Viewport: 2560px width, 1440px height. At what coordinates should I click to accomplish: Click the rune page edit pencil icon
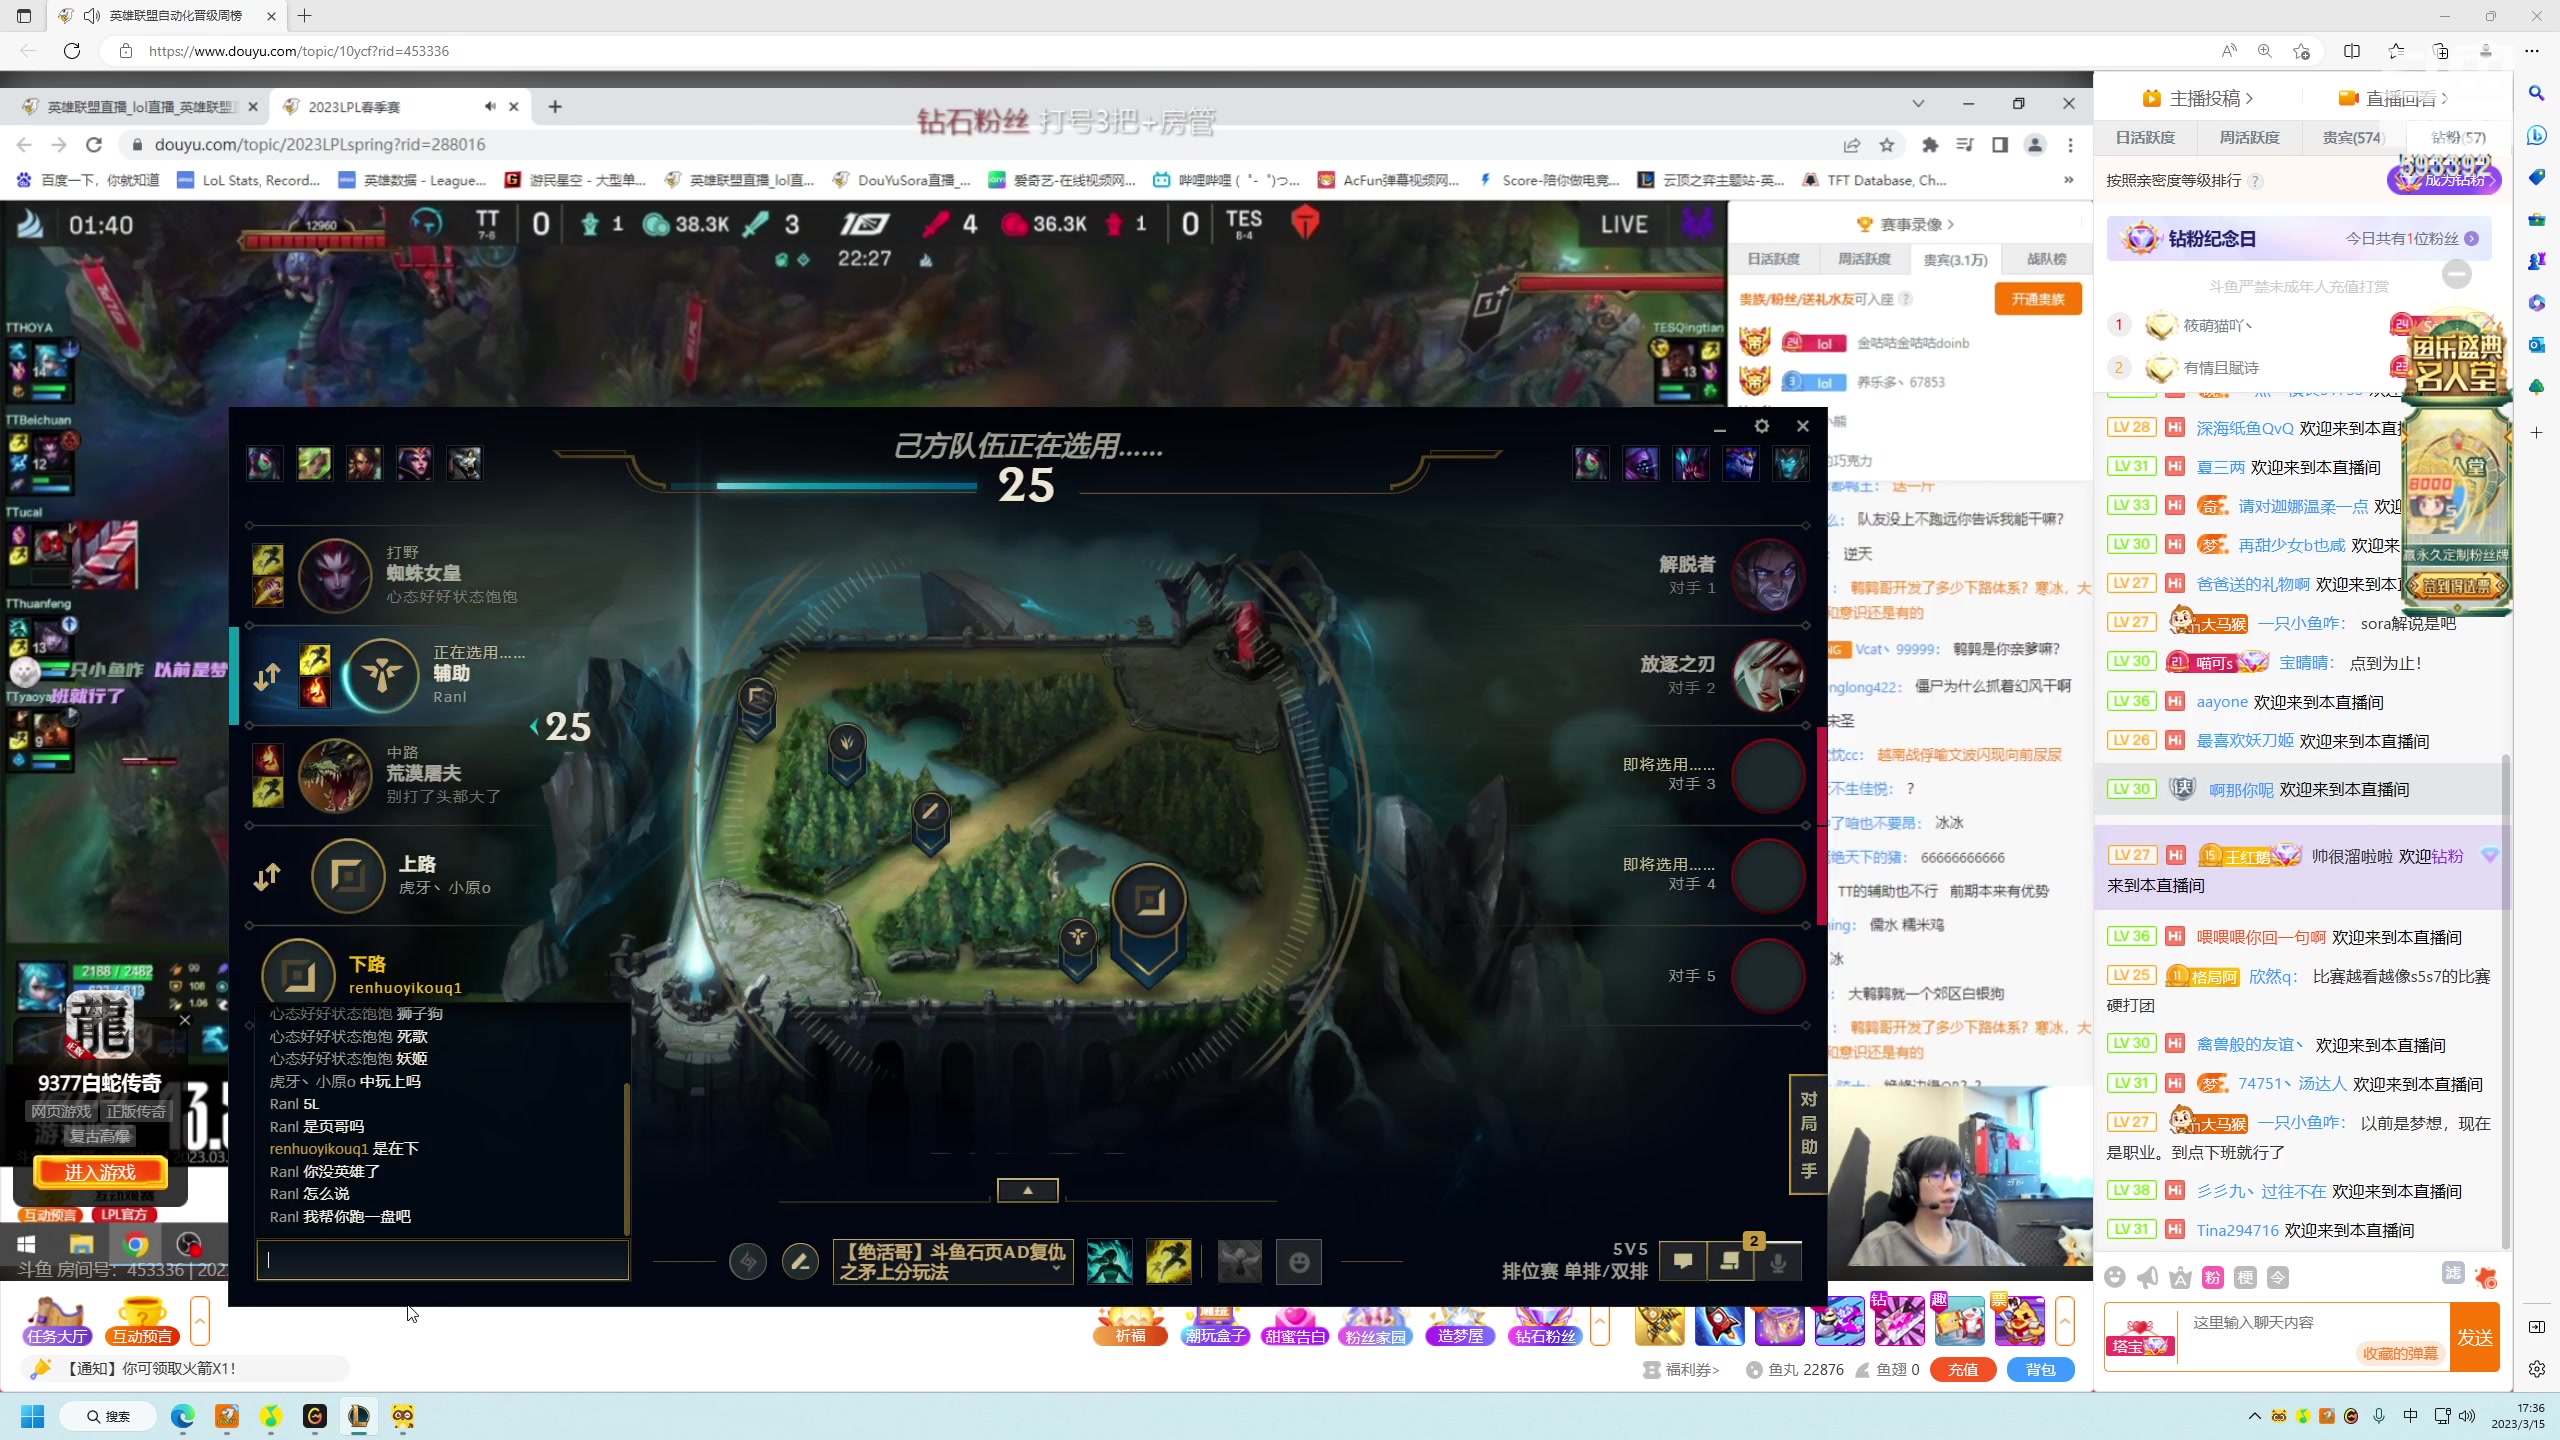pos(800,1262)
